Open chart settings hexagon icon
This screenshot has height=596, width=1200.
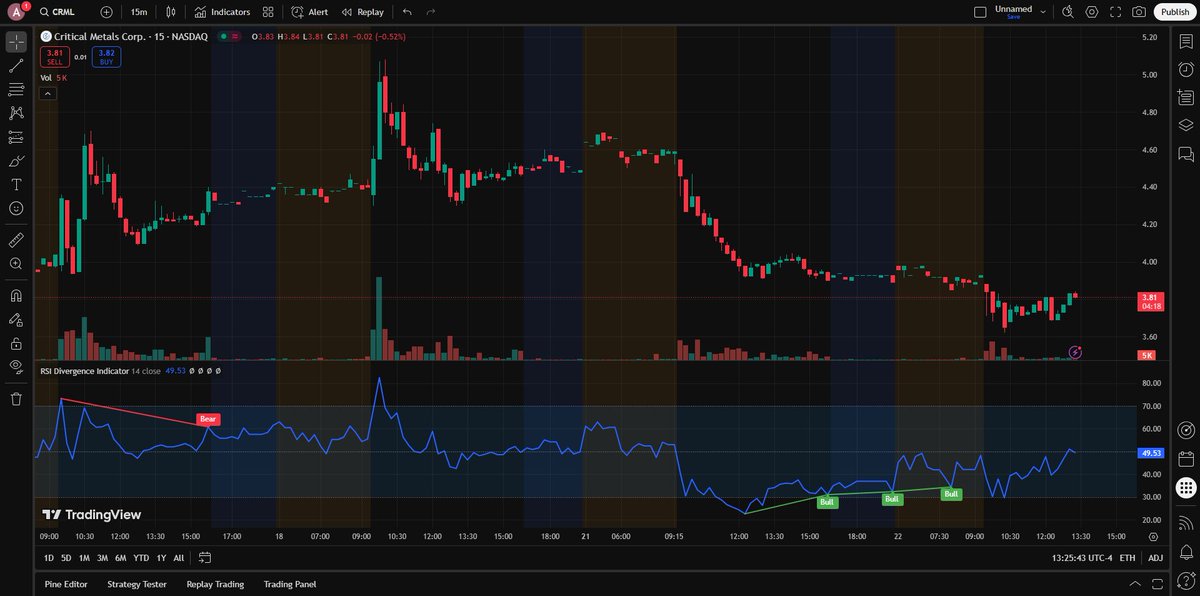point(1091,12)
